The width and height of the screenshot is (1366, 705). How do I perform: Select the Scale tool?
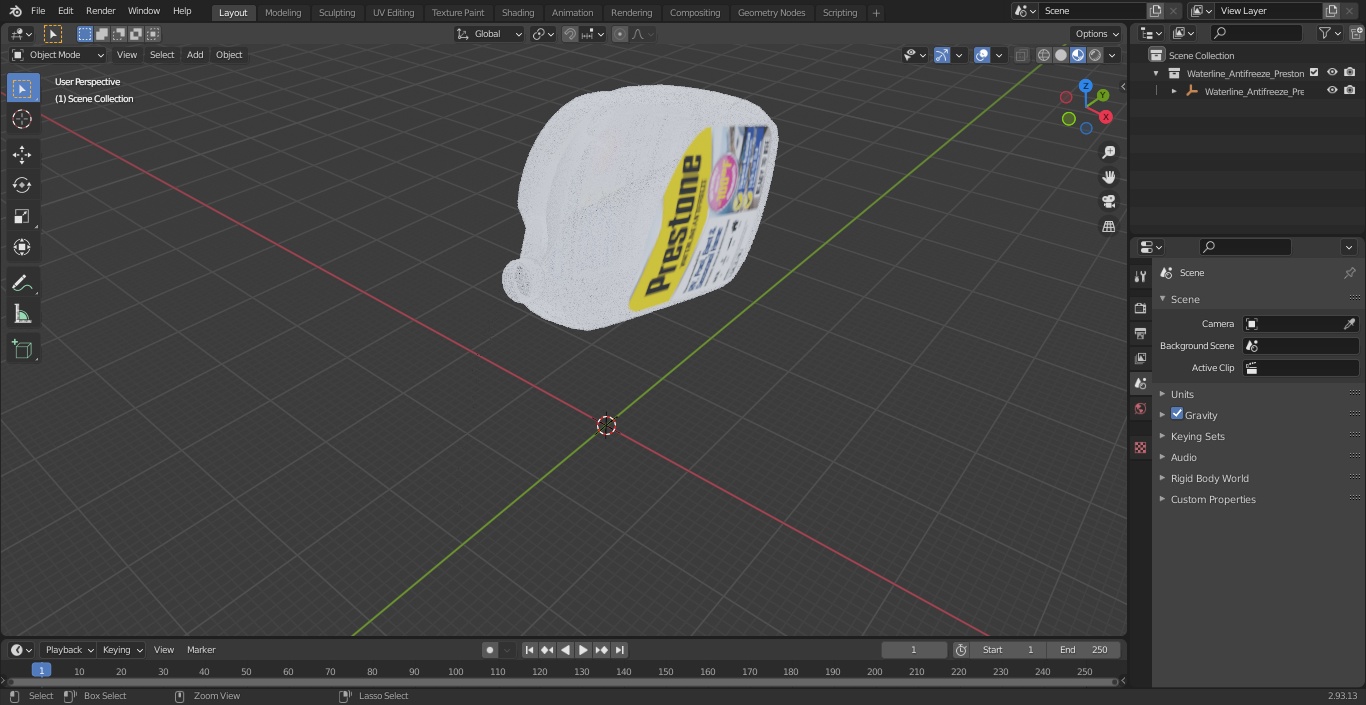point(22,216)
